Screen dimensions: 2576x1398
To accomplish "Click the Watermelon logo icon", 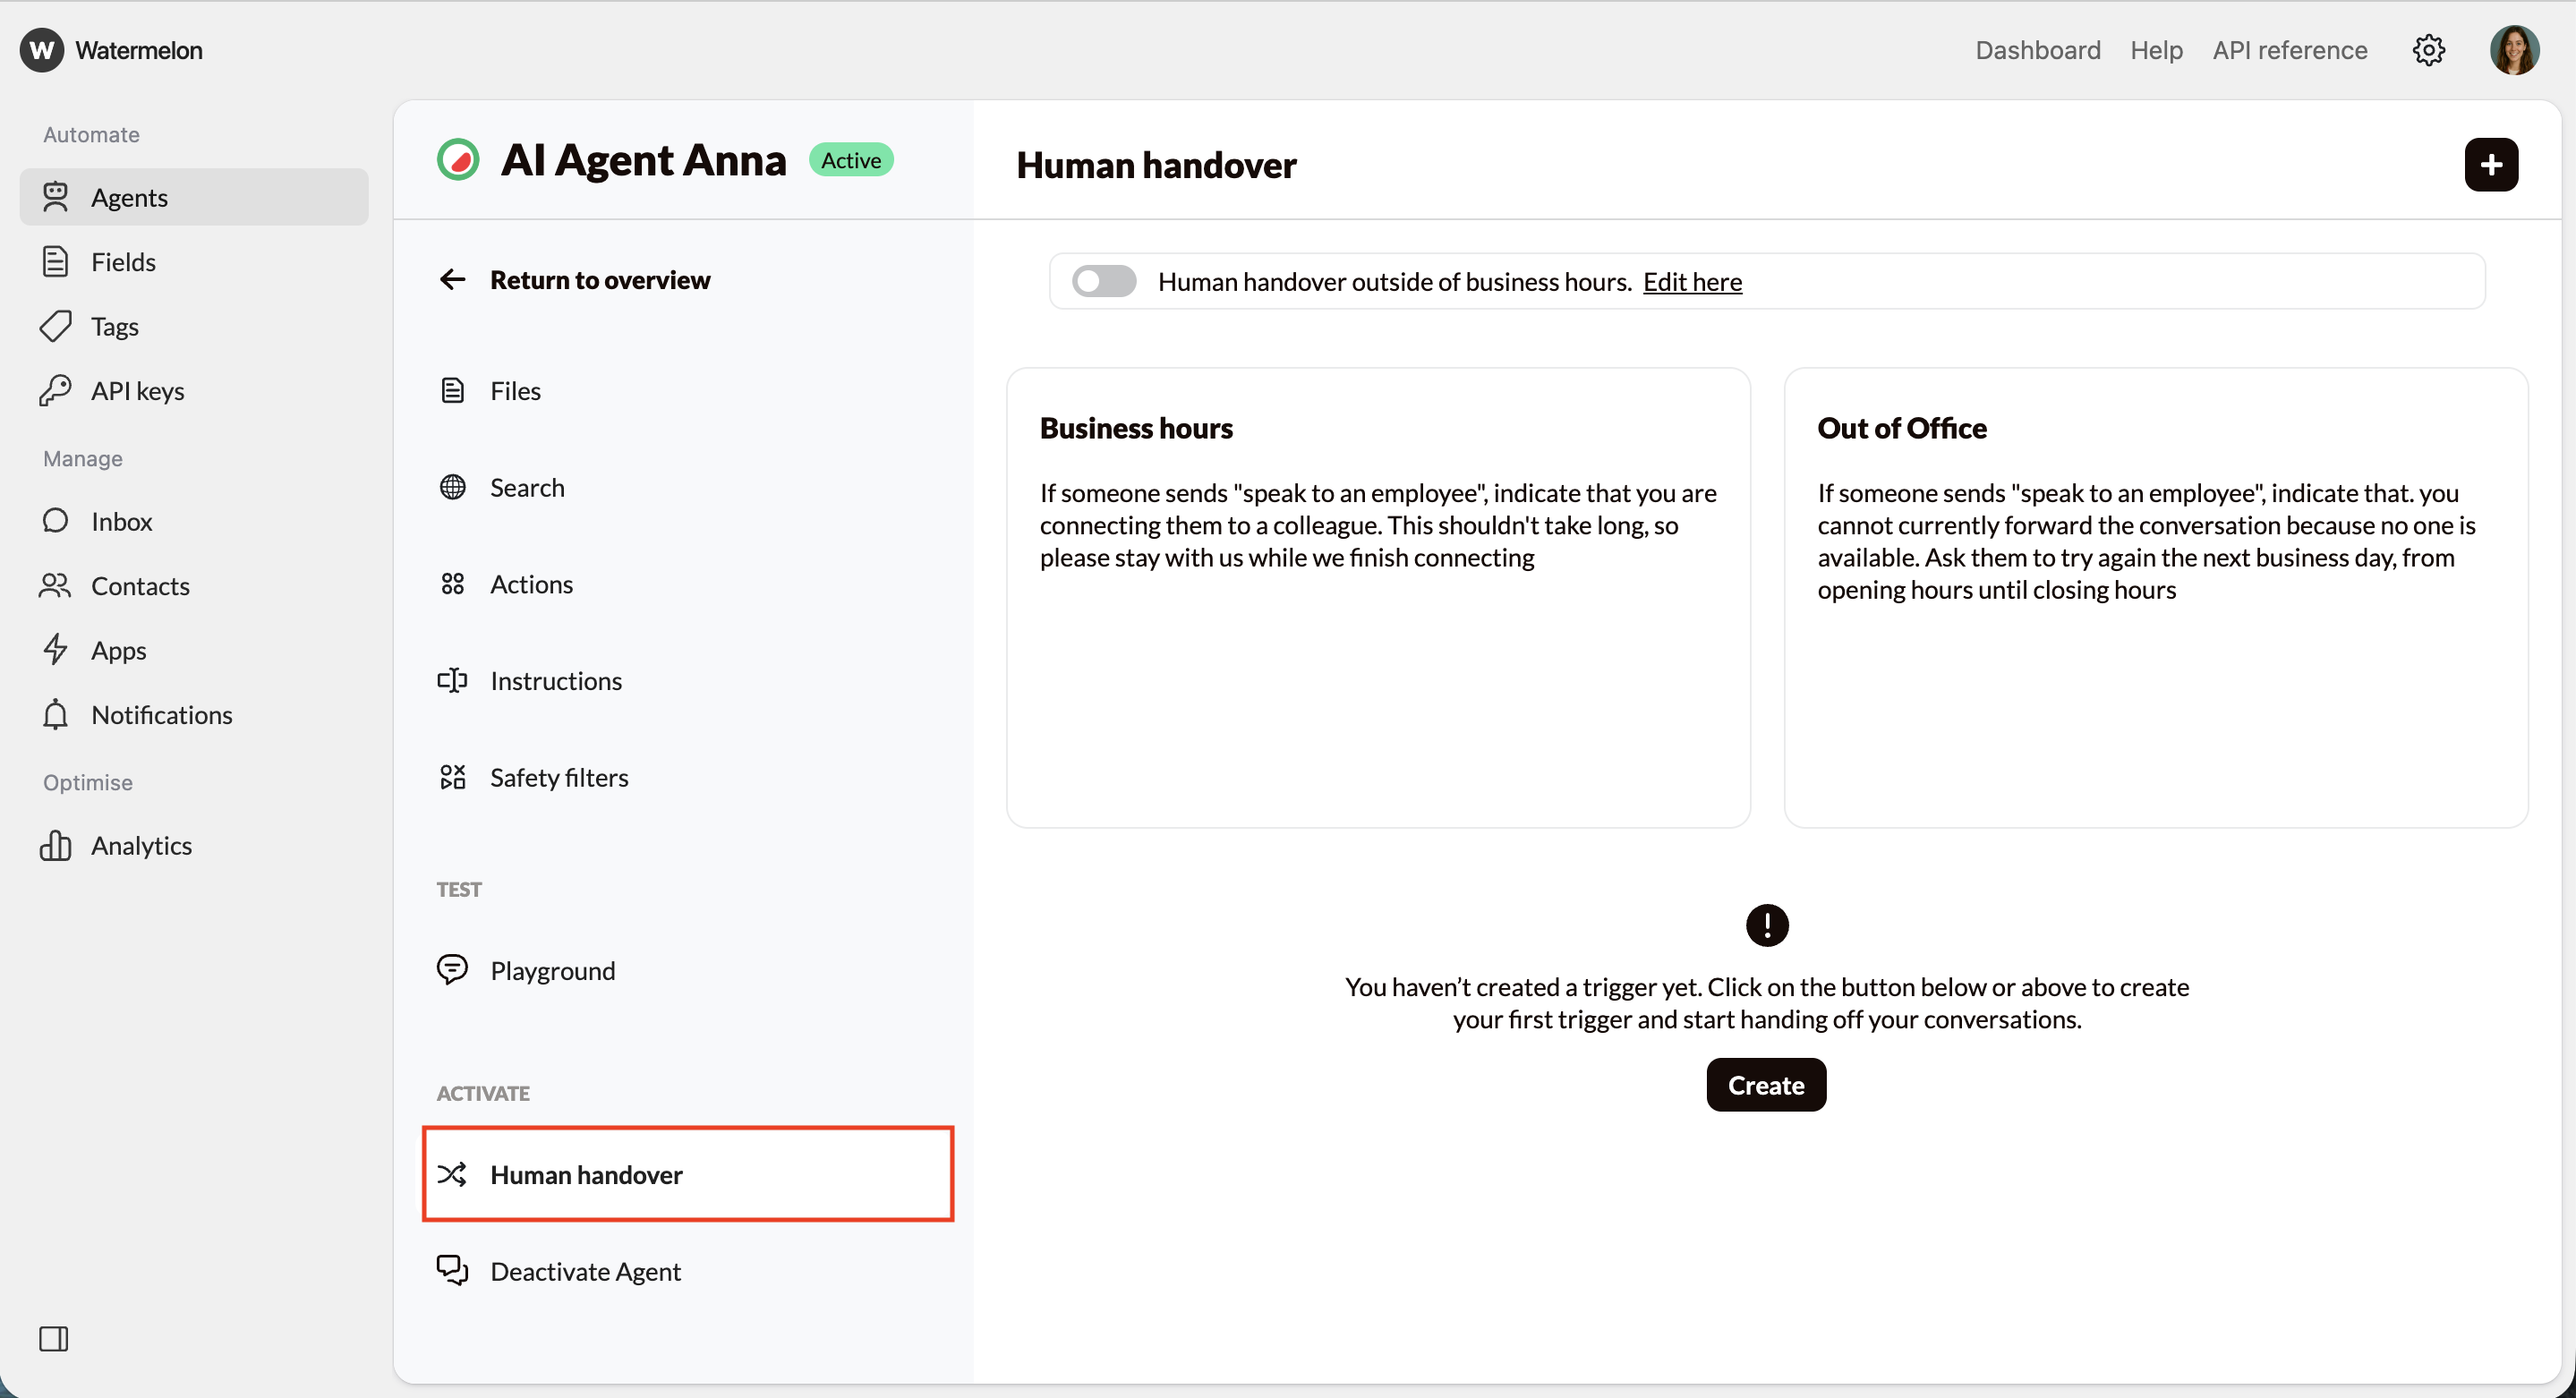I will (x=42, y=50).
